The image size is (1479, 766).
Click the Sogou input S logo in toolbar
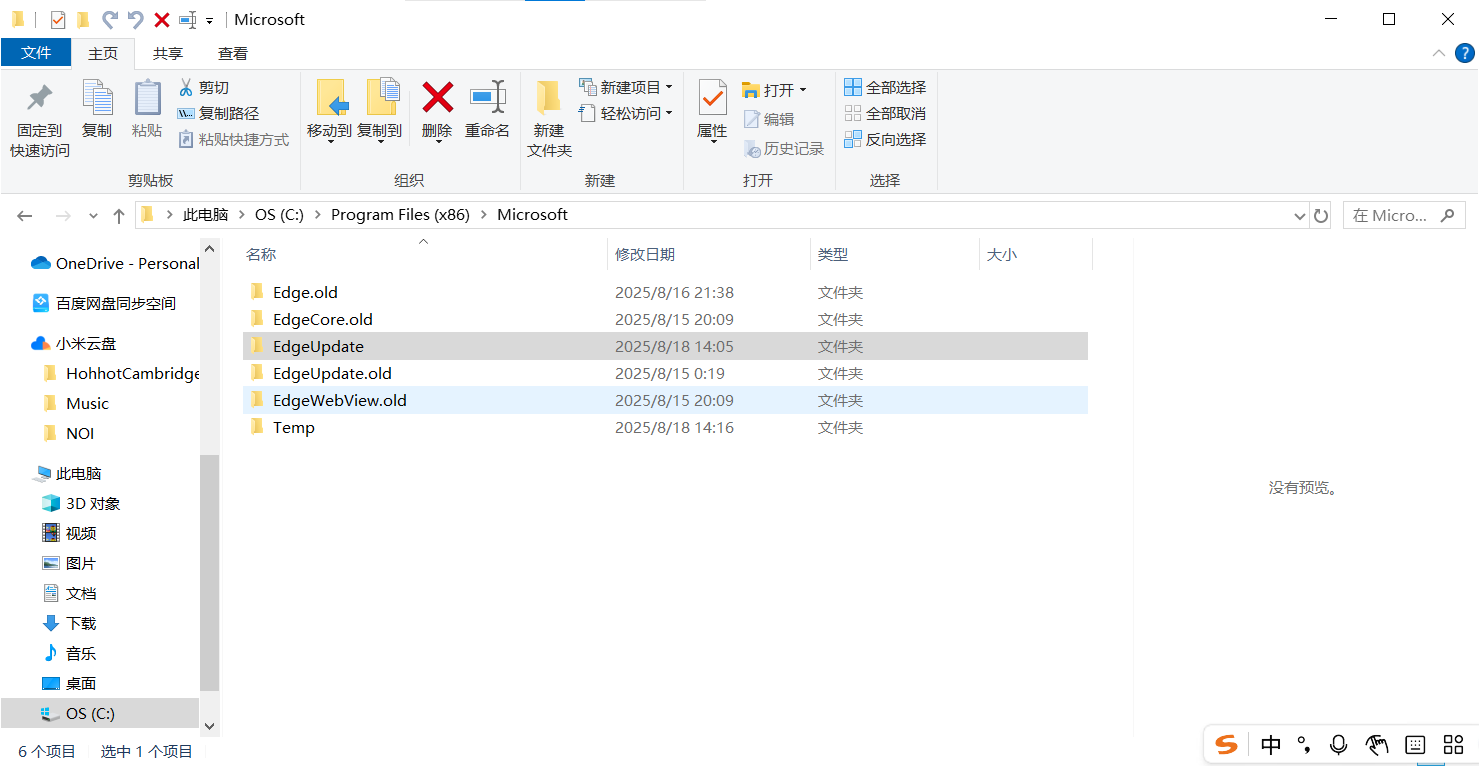click(x=1226, y=744)
